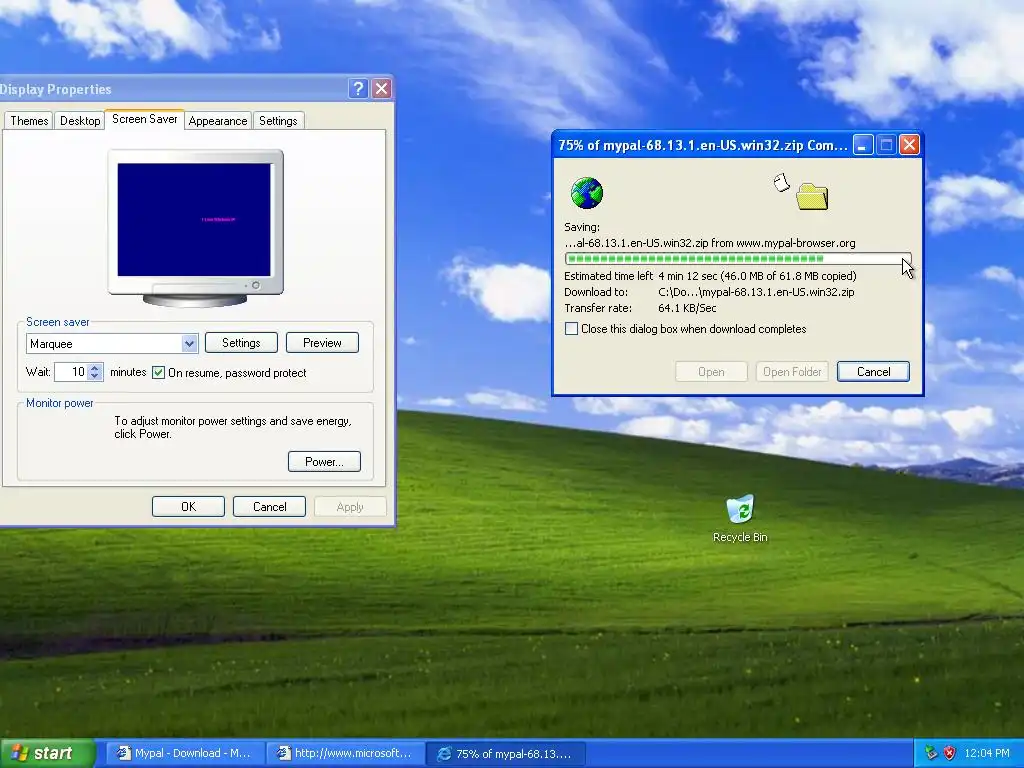Viewport: 1024px width, 768px height.
Task: Switch to the Desktop tab
Action: click(x=80, y=121)
